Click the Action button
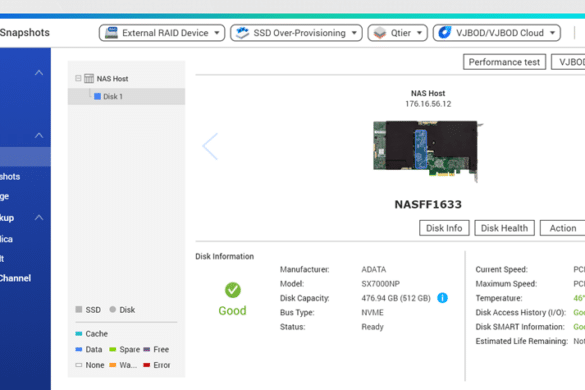This screenshot has height=390, width=585. click(x=563, y=228)
